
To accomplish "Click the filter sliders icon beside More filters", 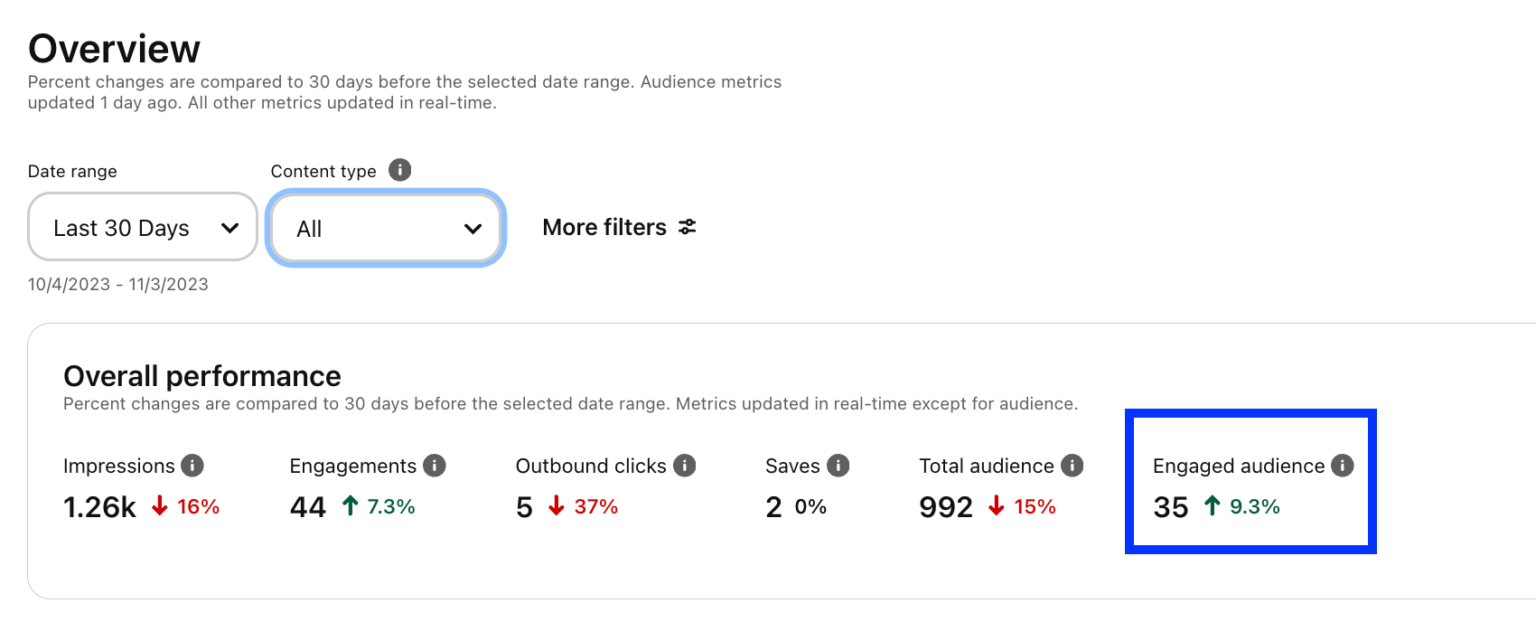I will coord(687,227).
